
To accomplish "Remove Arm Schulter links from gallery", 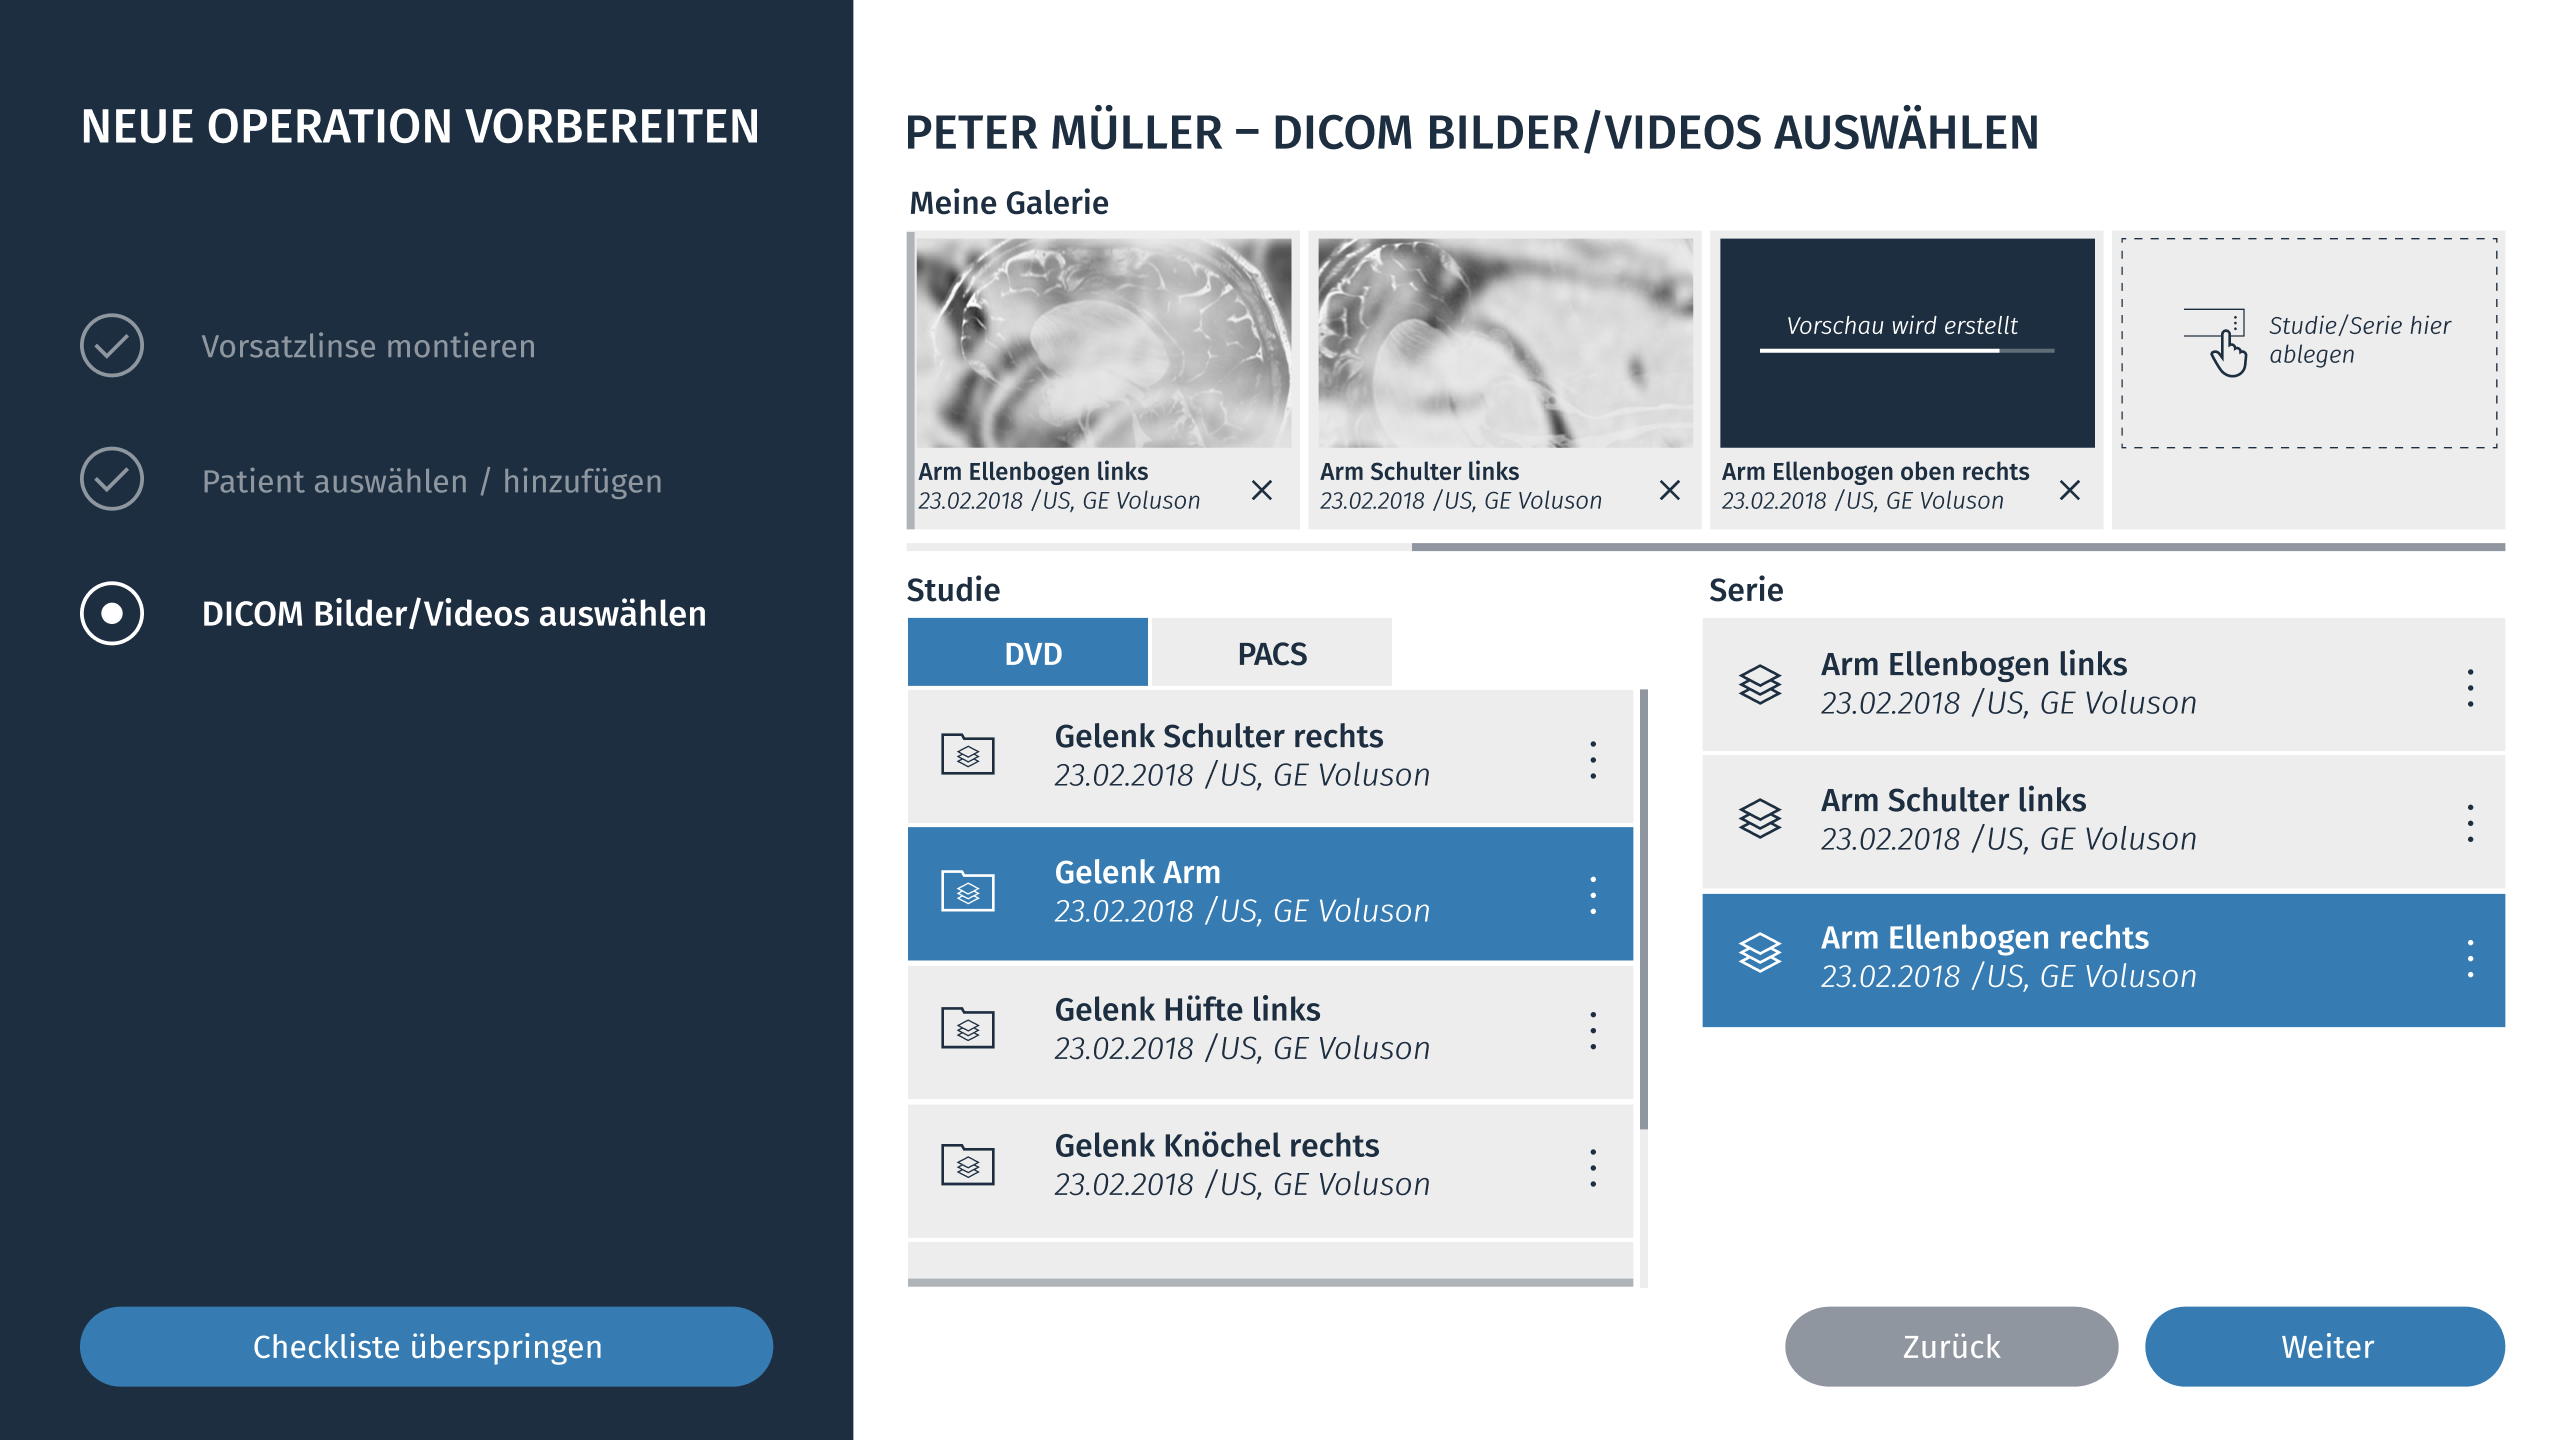I will [x=1669, y=490].
